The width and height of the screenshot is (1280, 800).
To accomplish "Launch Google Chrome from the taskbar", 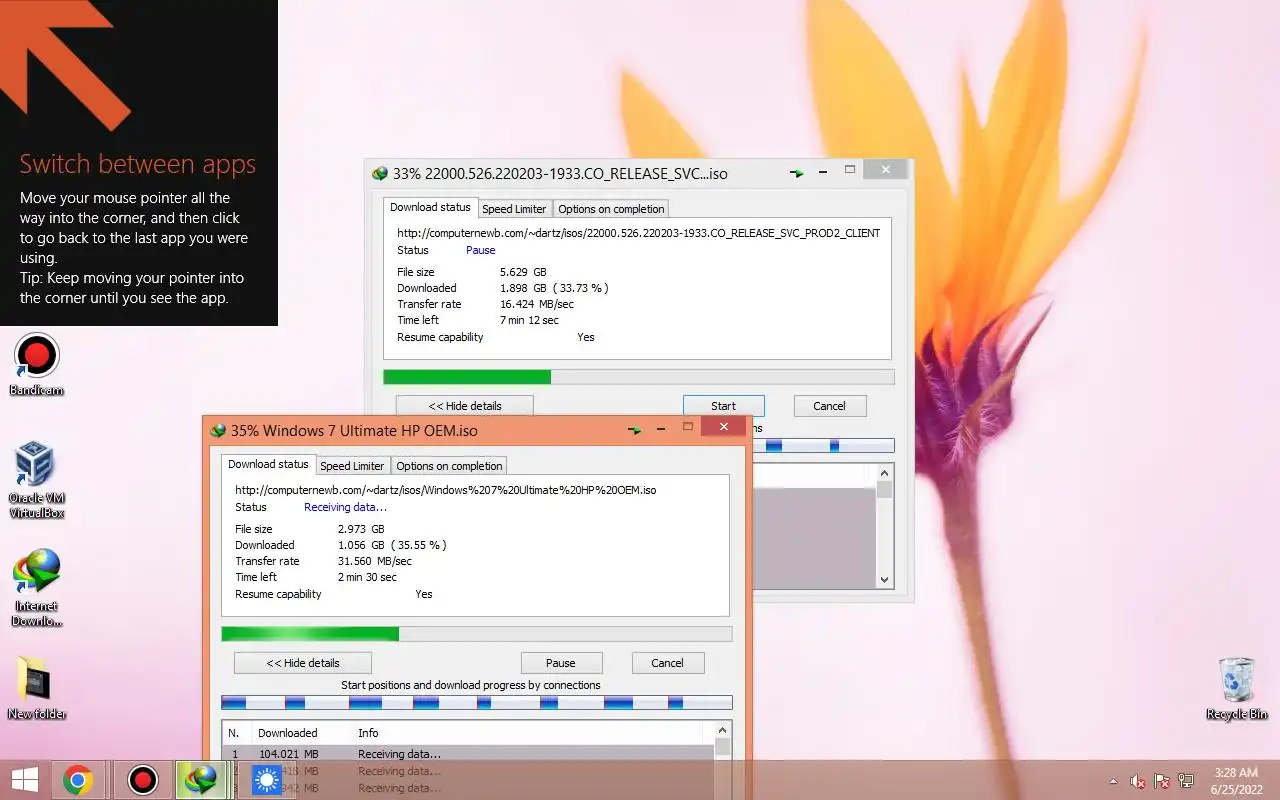I will tap(78, 780).
